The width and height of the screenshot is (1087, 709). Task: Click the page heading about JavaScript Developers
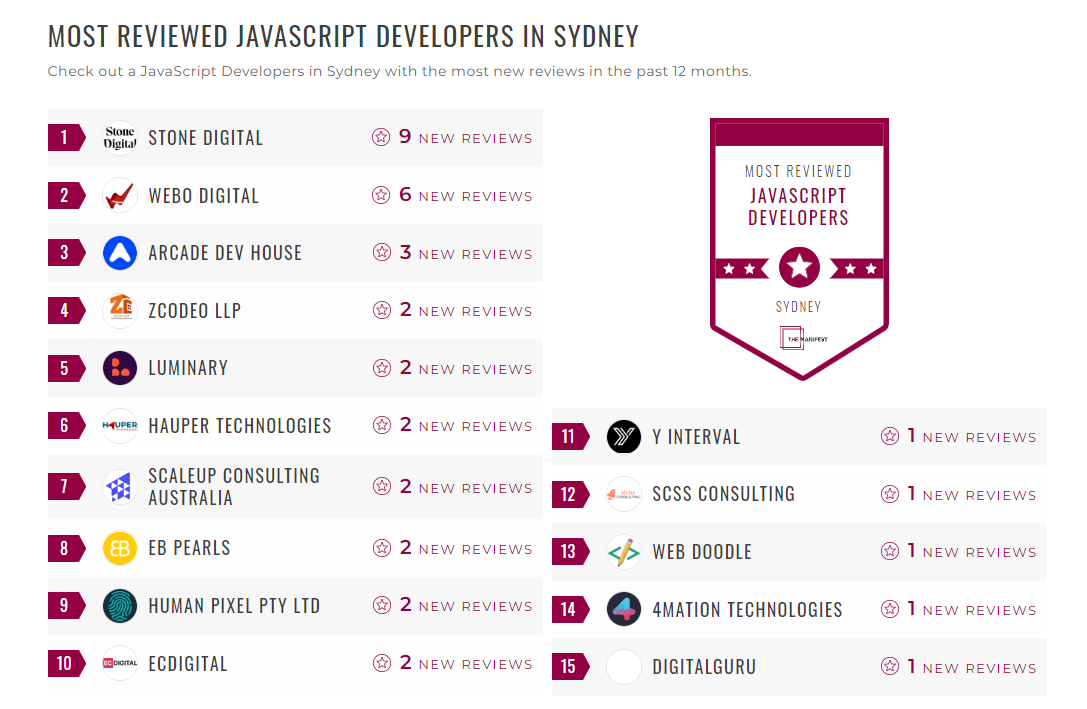(x=342, y=36)
